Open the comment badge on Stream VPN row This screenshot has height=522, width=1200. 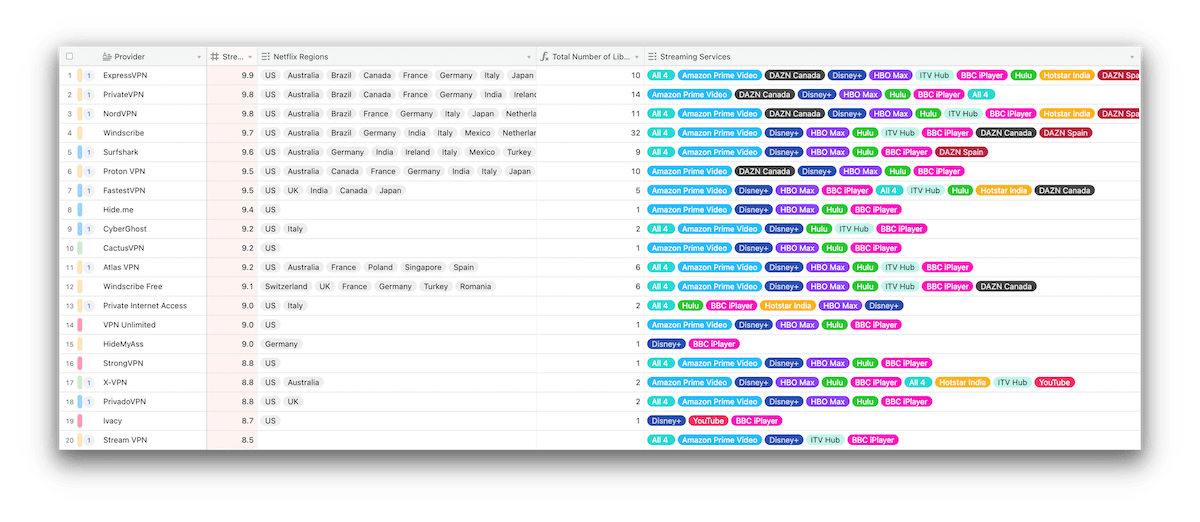88,440
